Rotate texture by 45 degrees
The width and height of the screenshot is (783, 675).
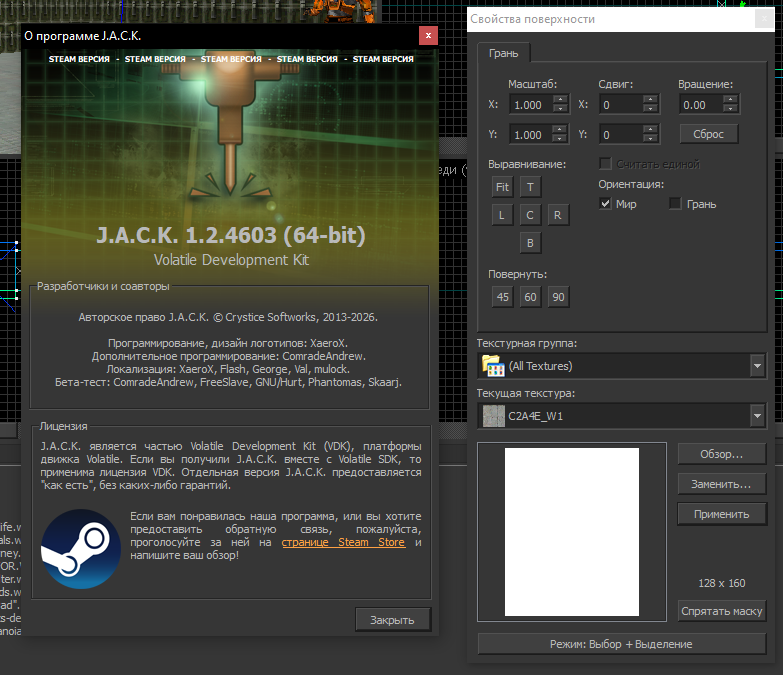pyautogui.click(x=502, y=297)
